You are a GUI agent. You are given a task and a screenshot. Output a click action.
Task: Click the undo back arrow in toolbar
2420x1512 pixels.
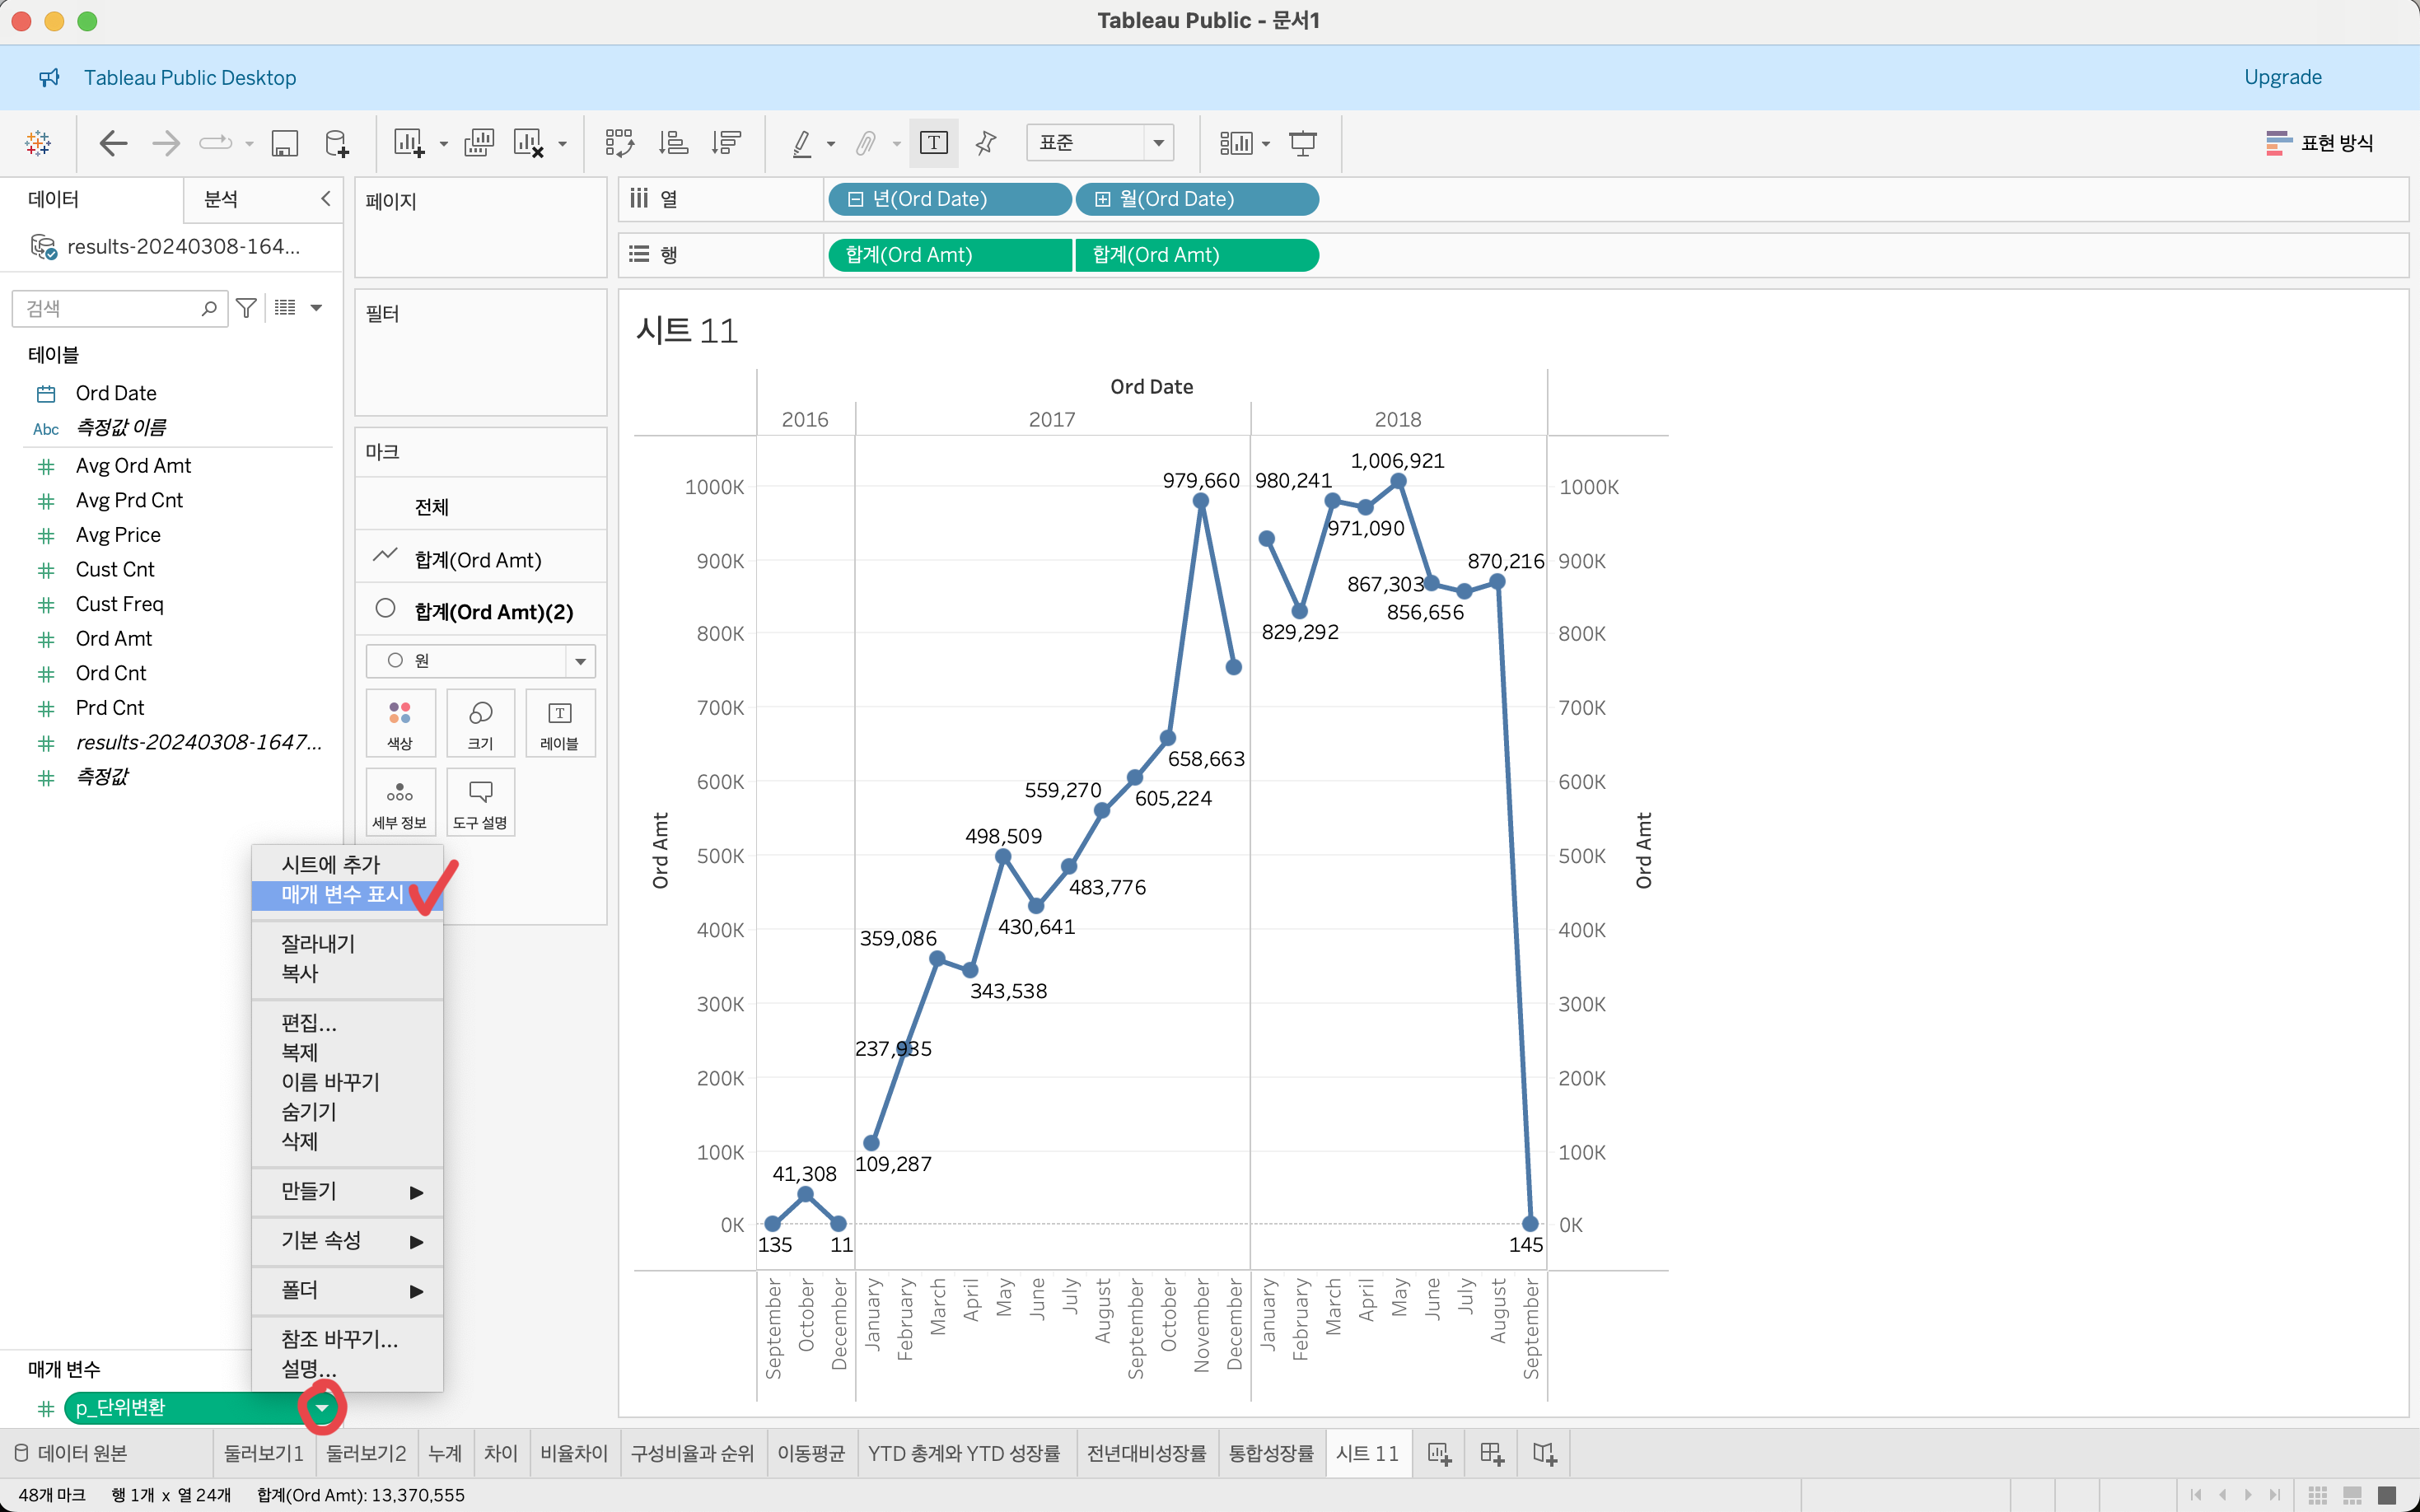tap(114, 143)
